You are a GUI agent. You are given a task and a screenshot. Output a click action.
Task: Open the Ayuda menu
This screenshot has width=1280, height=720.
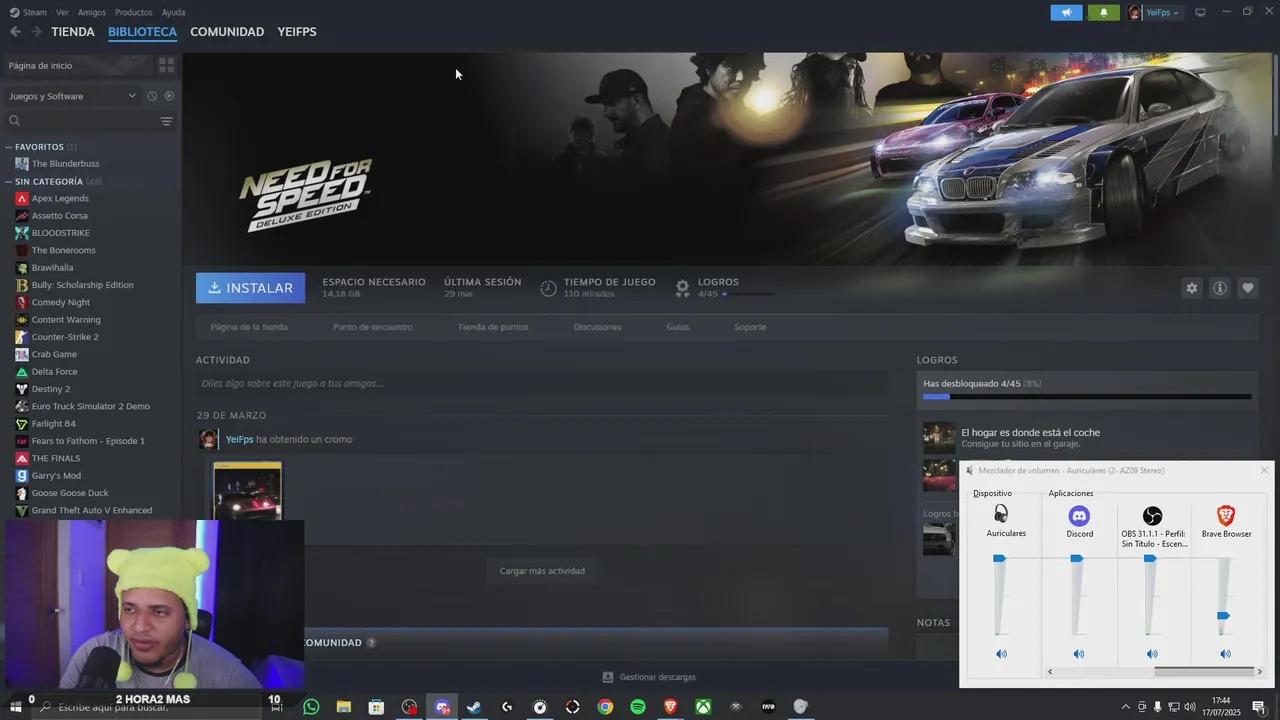pos(173,12)
